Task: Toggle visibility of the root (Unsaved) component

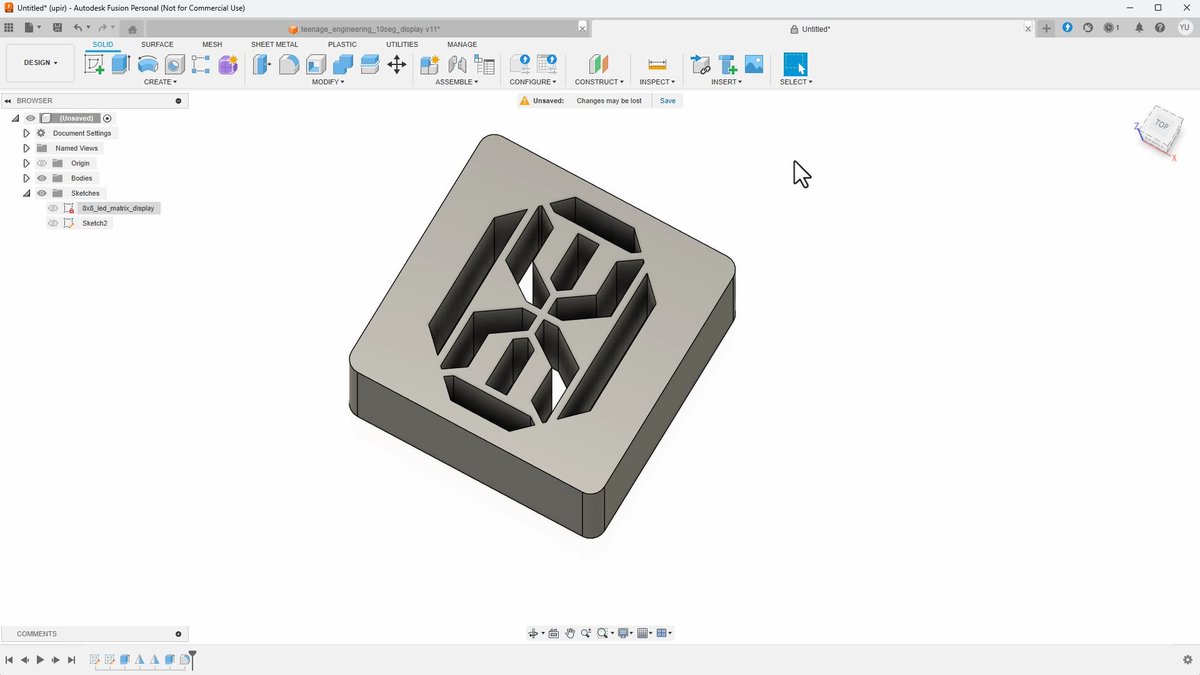Action: 30,118
